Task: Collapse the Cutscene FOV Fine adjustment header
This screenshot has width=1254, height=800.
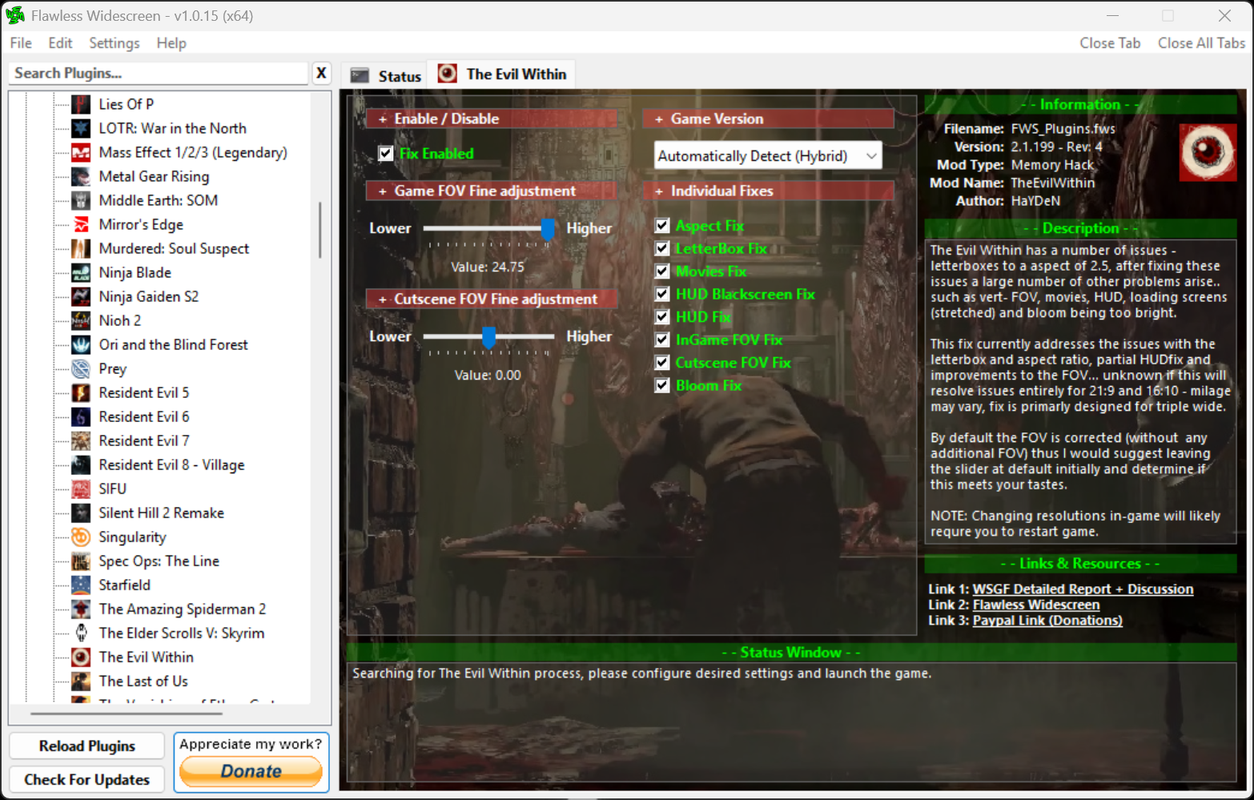Action: click(491, 298)
